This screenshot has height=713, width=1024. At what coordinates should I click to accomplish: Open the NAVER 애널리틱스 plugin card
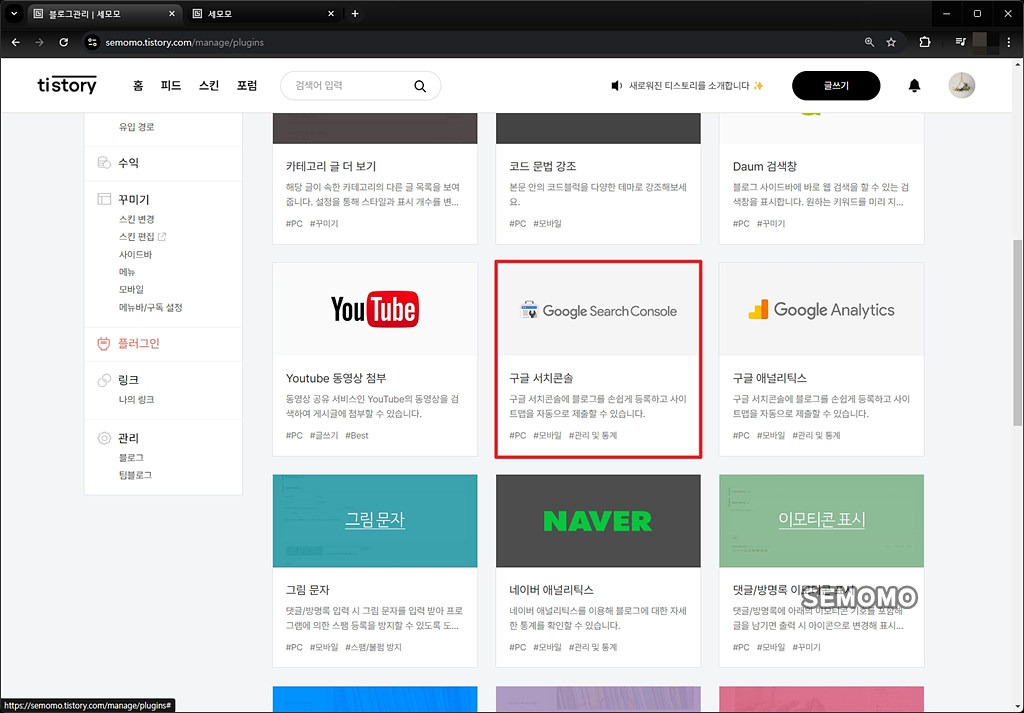click(598, 571)
